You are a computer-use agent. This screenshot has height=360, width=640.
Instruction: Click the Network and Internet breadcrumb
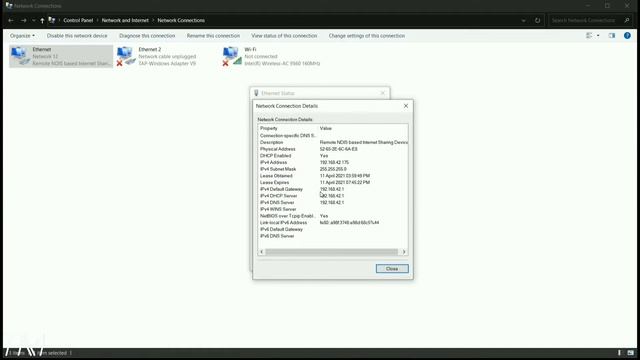pyautogui.click(x=125, y=20)
